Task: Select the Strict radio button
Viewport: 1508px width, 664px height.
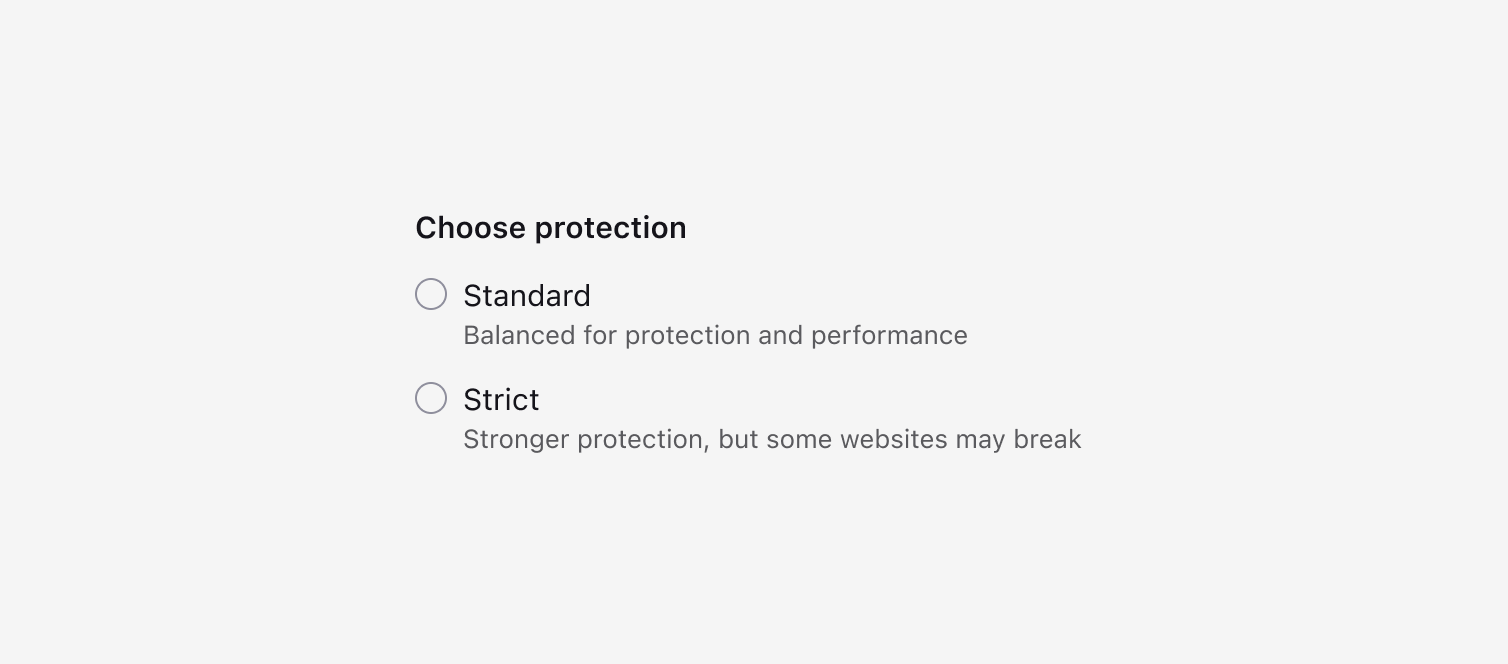Action: pos(431,398)
